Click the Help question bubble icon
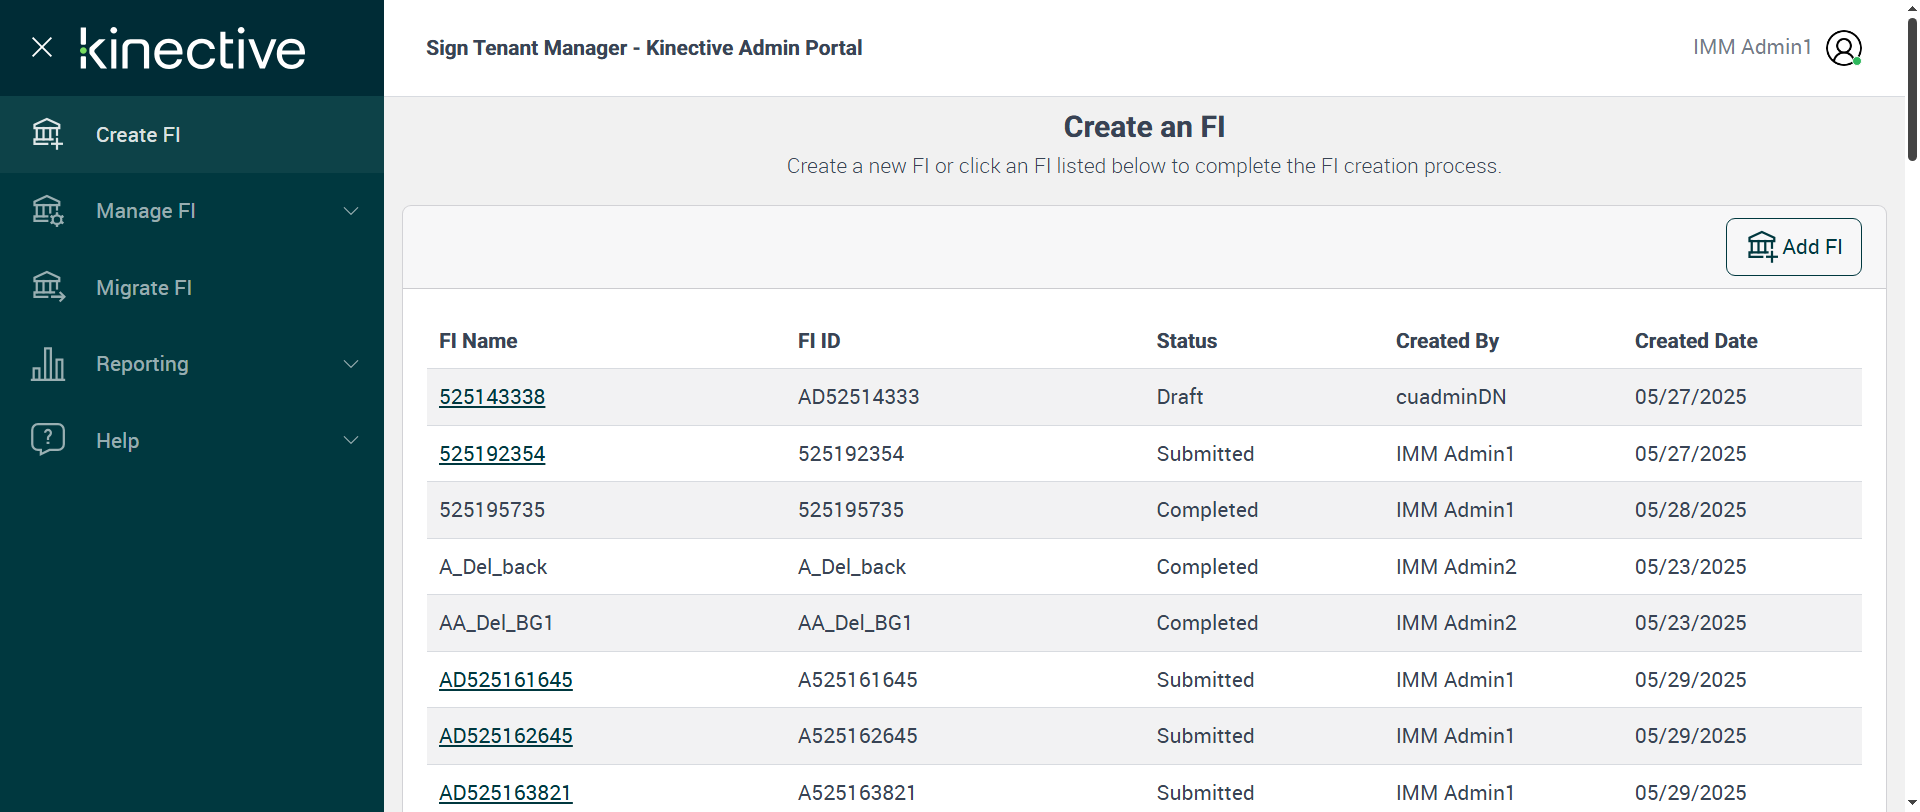 pos(47,439)
